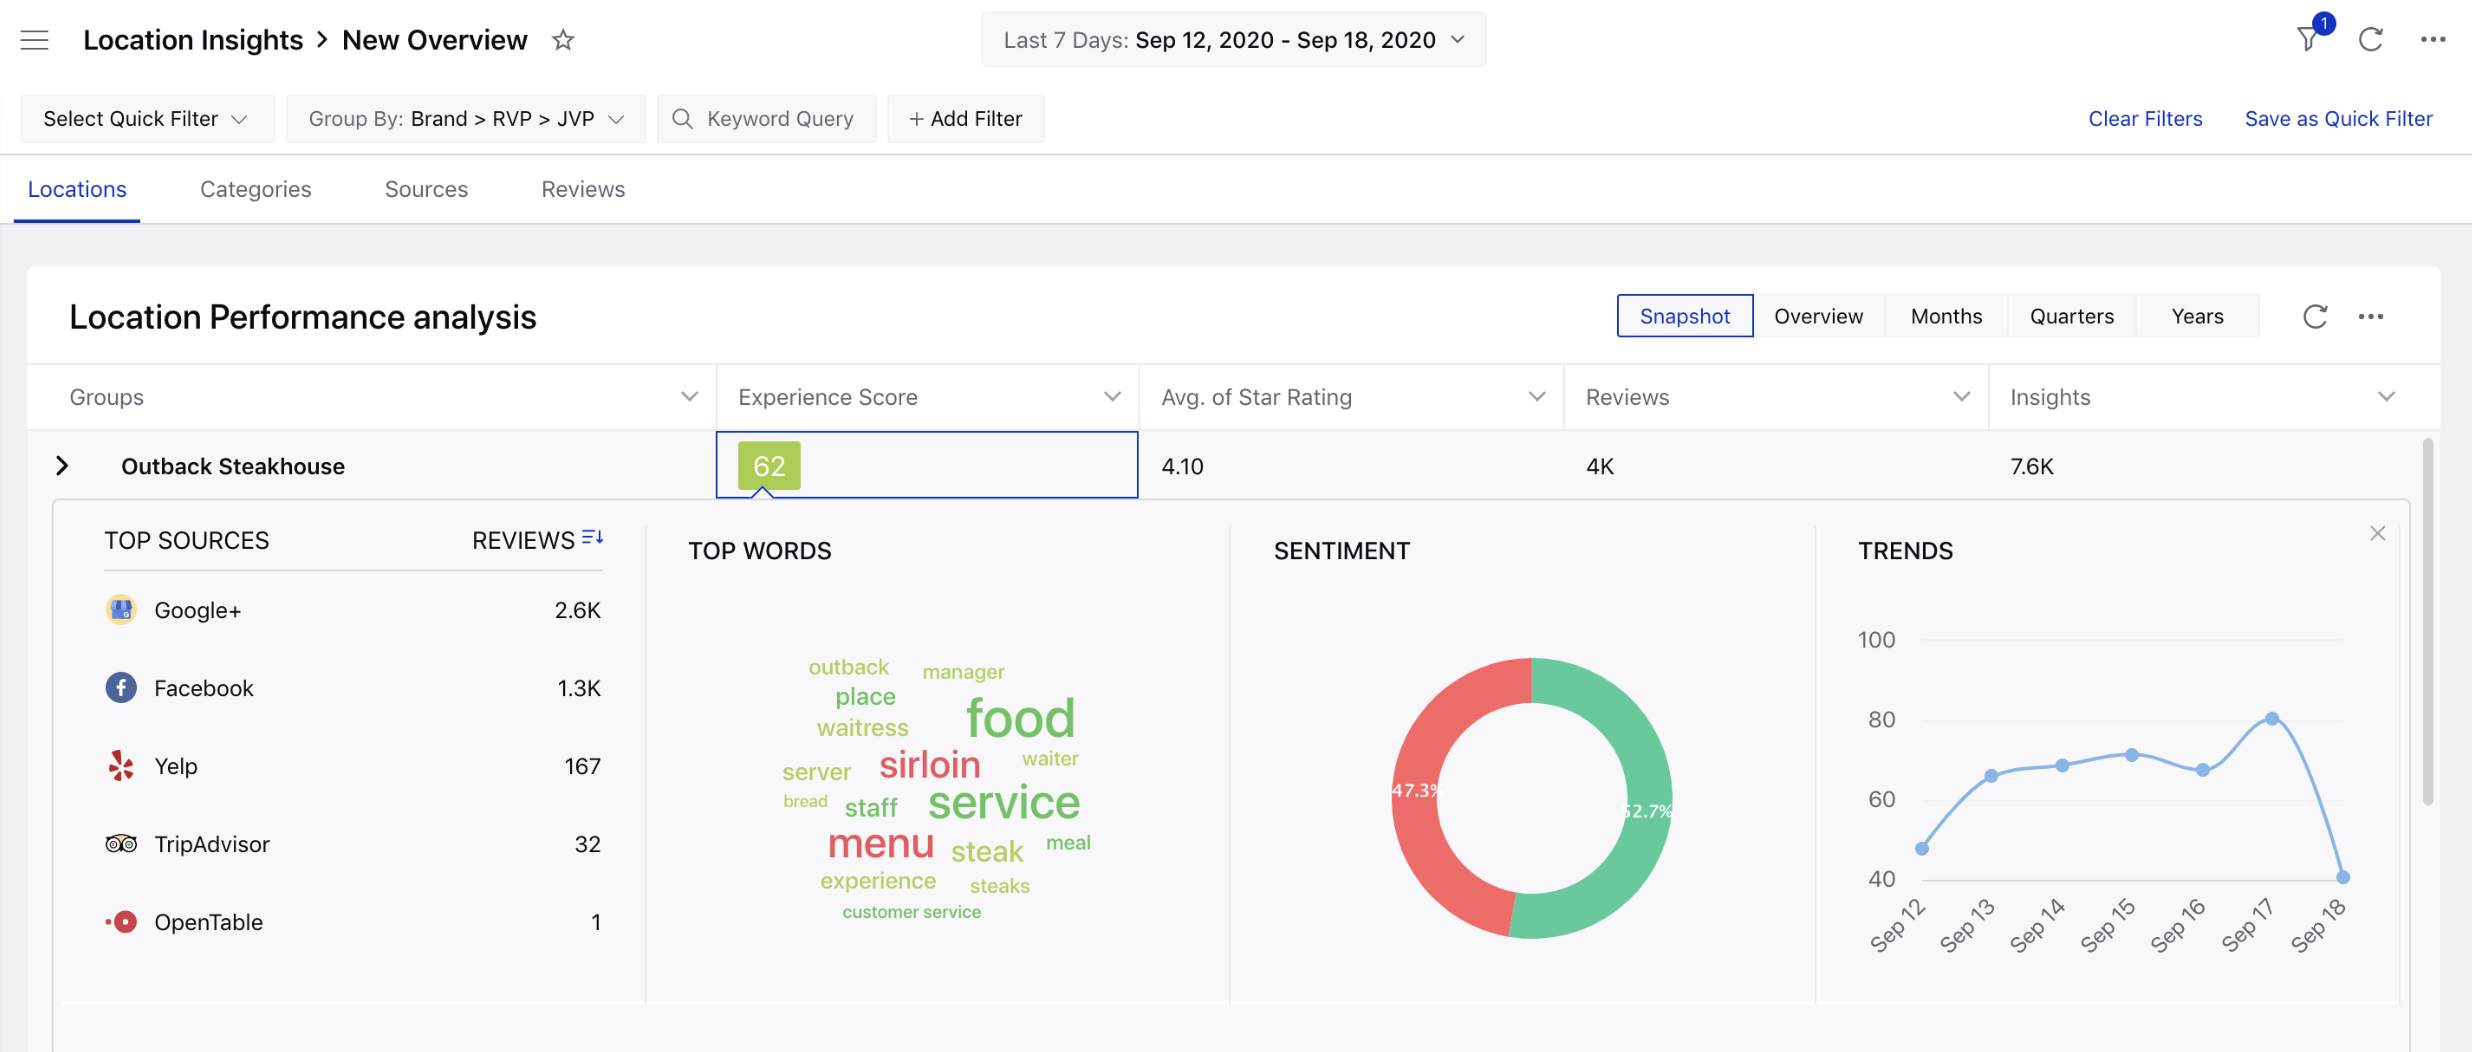
Task: Click the table vertical scrollbar
Action: click(x=2428, y=622)
